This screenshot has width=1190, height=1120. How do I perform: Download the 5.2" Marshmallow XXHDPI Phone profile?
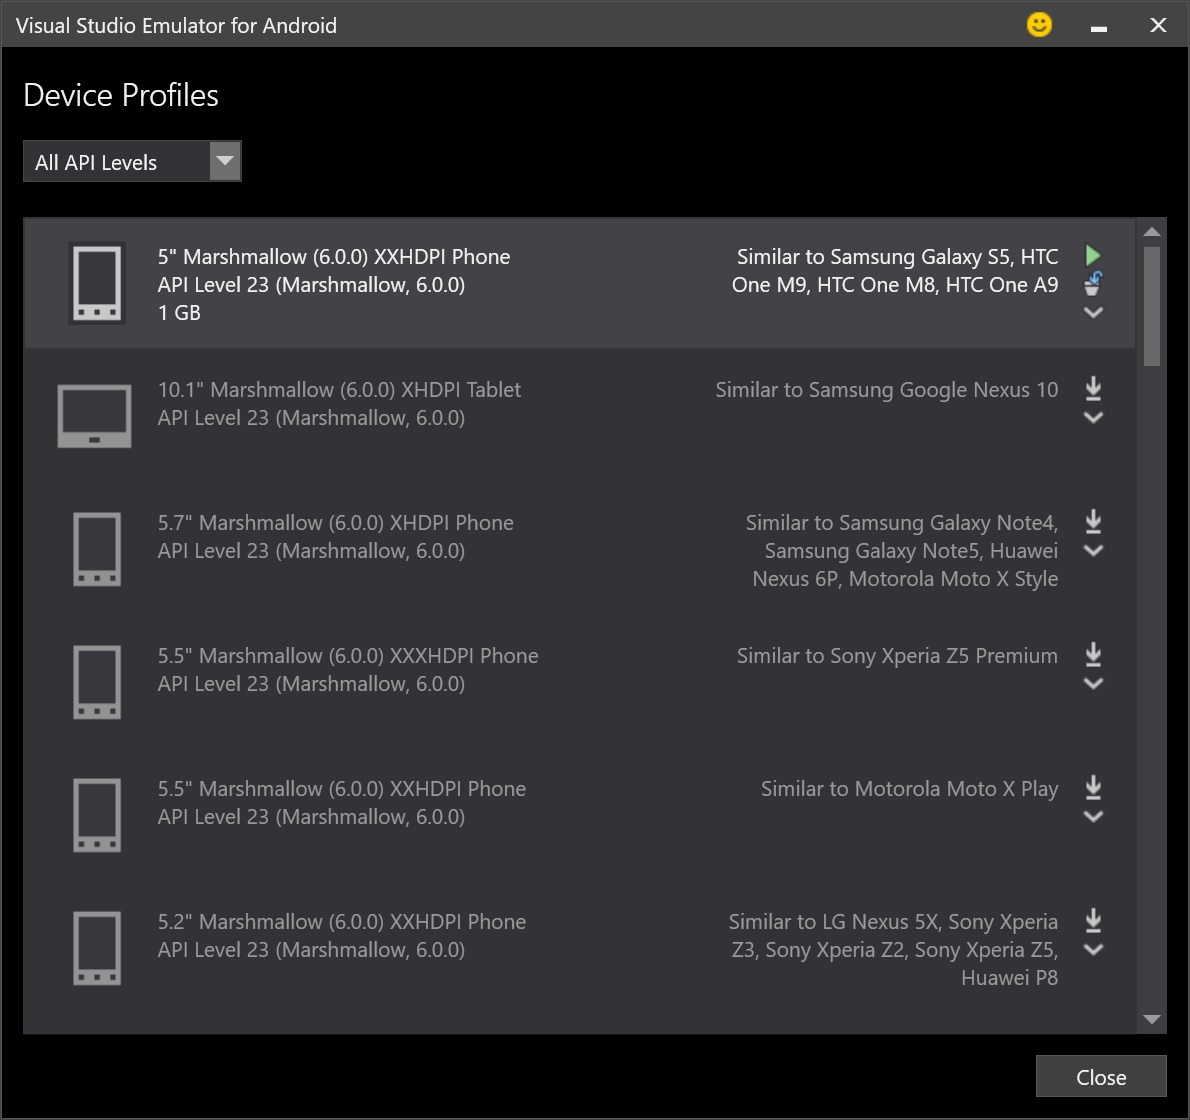(1093, 920)
